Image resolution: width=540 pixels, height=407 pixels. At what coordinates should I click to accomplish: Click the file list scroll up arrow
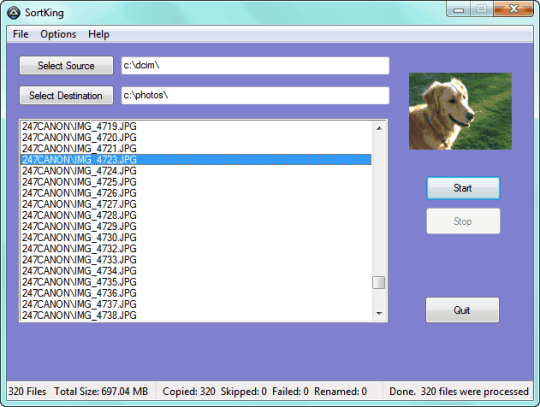[x=379, y=128]
